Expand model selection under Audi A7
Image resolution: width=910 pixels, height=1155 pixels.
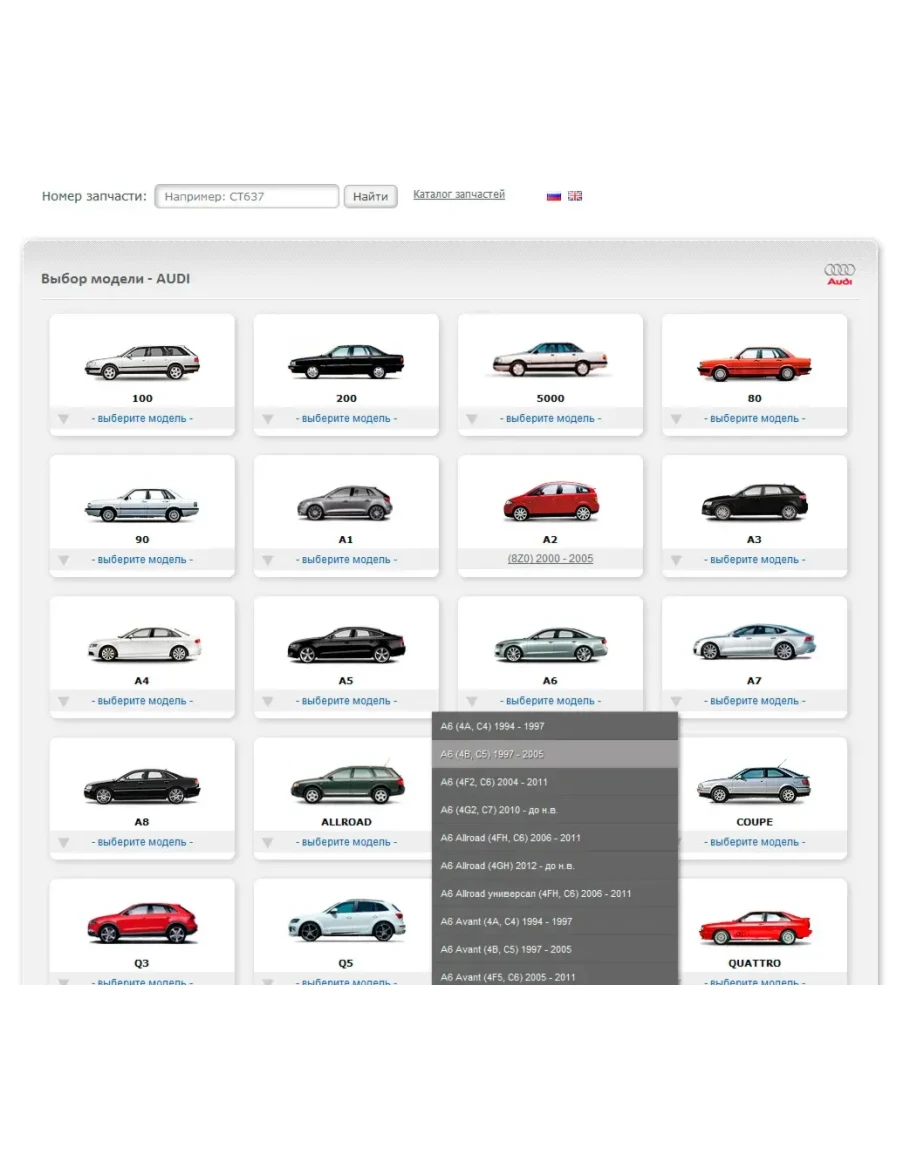(676, 701)
